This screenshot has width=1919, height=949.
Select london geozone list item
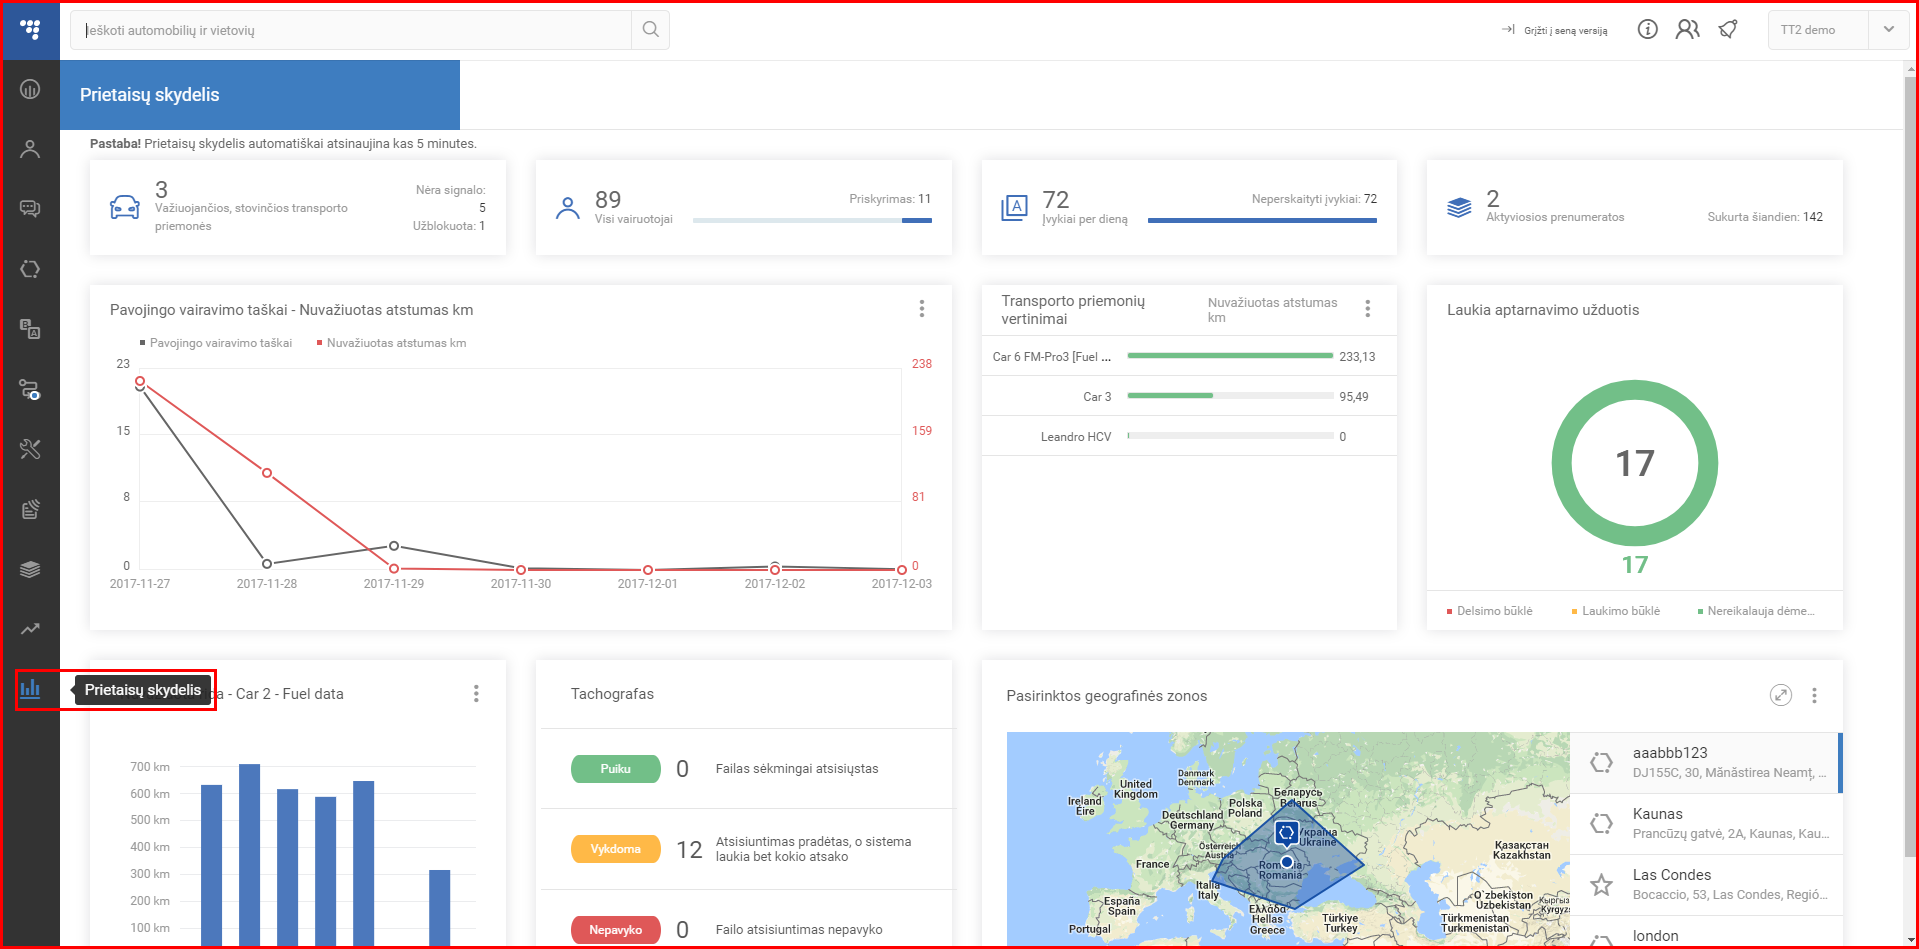coord(1705,932)
